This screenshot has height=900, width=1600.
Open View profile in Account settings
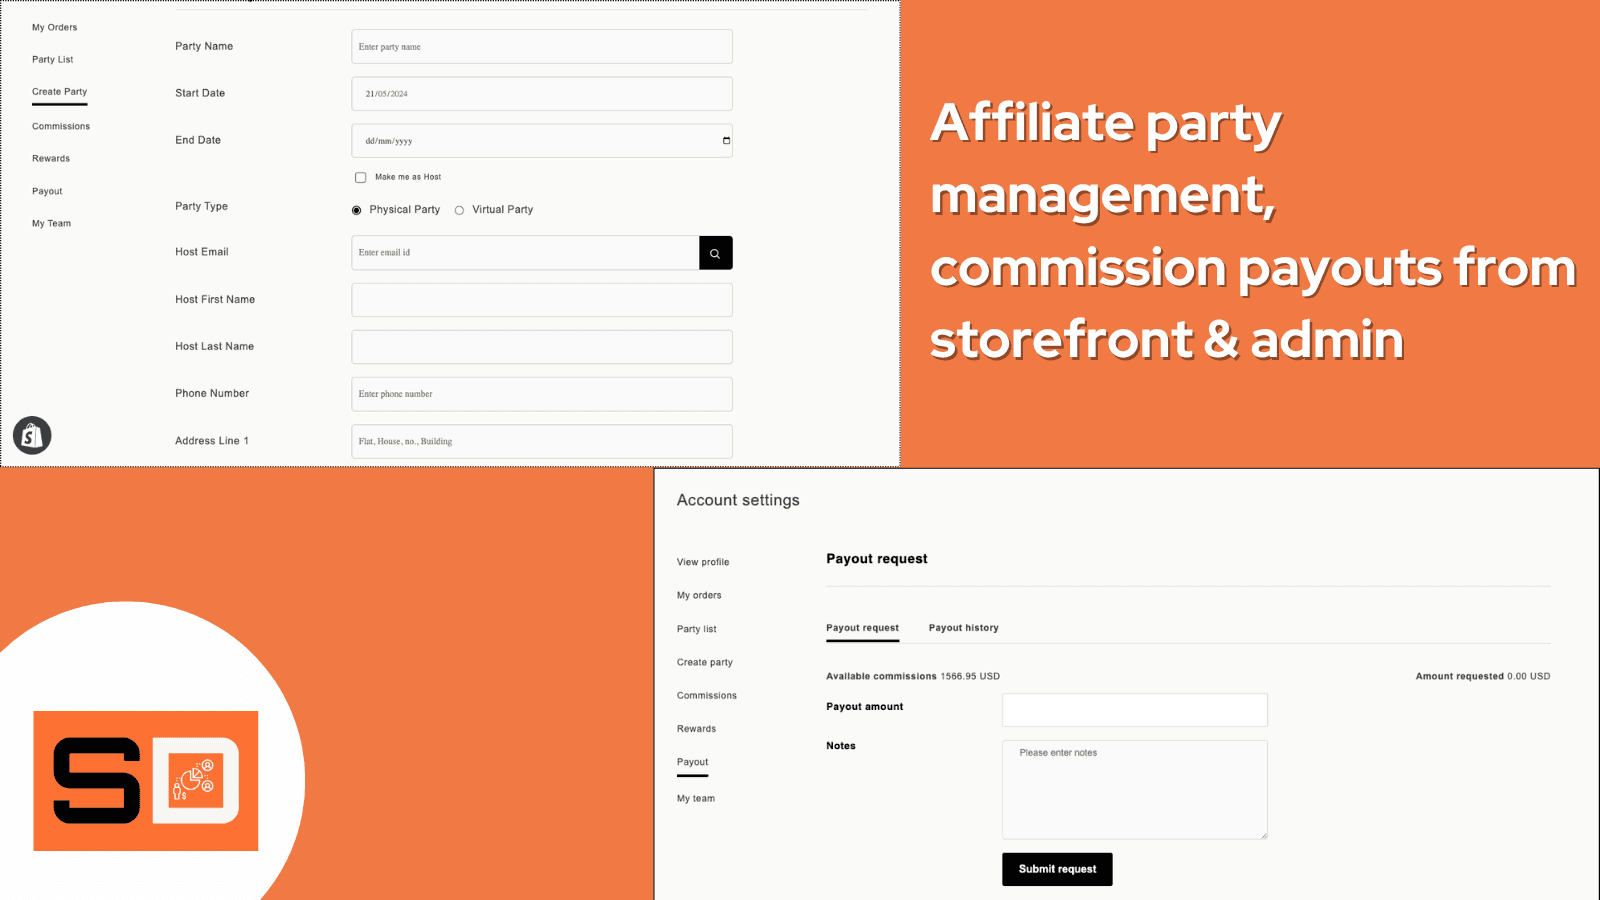(703, 562)
